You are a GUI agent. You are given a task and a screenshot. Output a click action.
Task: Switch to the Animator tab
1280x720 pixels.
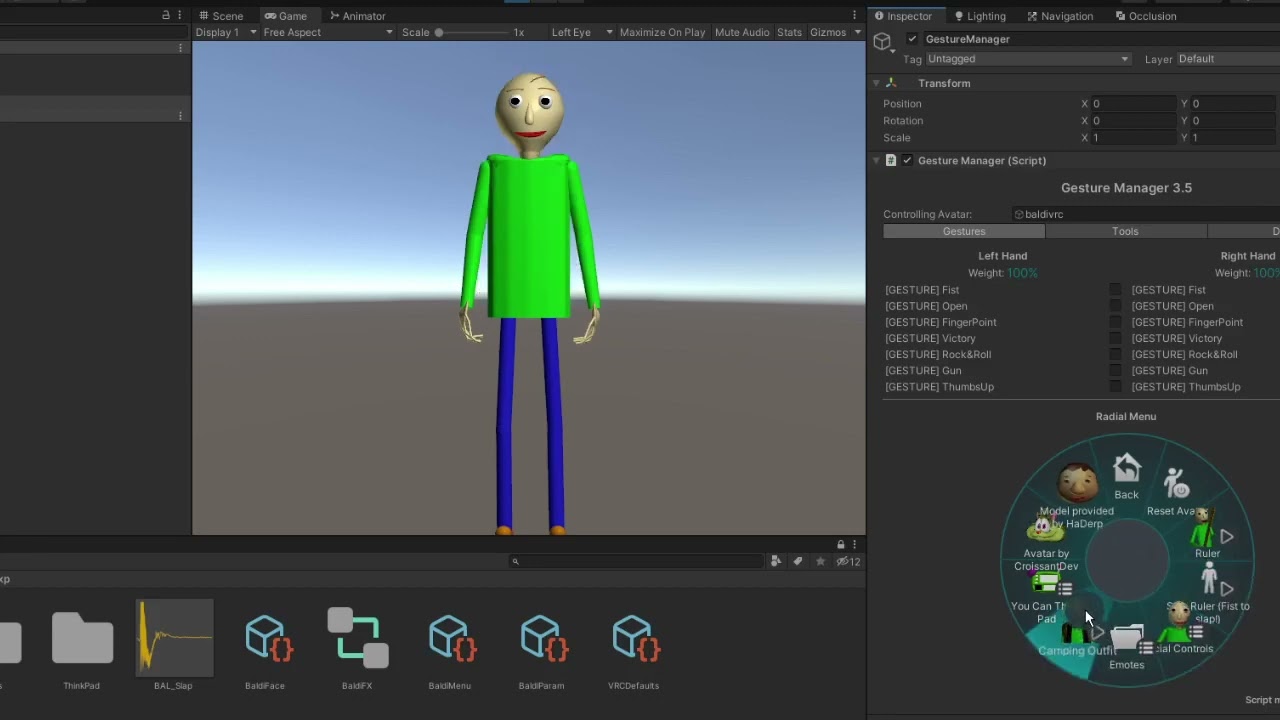pos(357,16)
